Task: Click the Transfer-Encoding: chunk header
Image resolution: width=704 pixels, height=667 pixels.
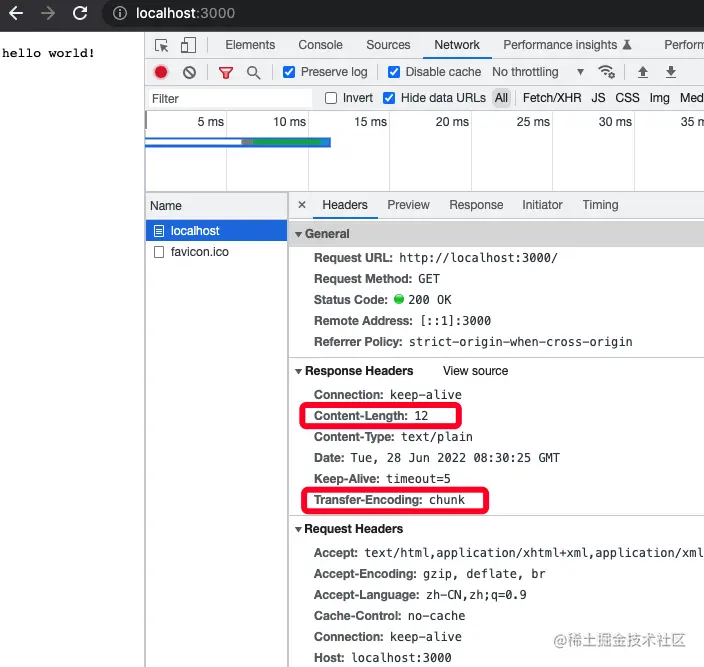Action: 389,500
